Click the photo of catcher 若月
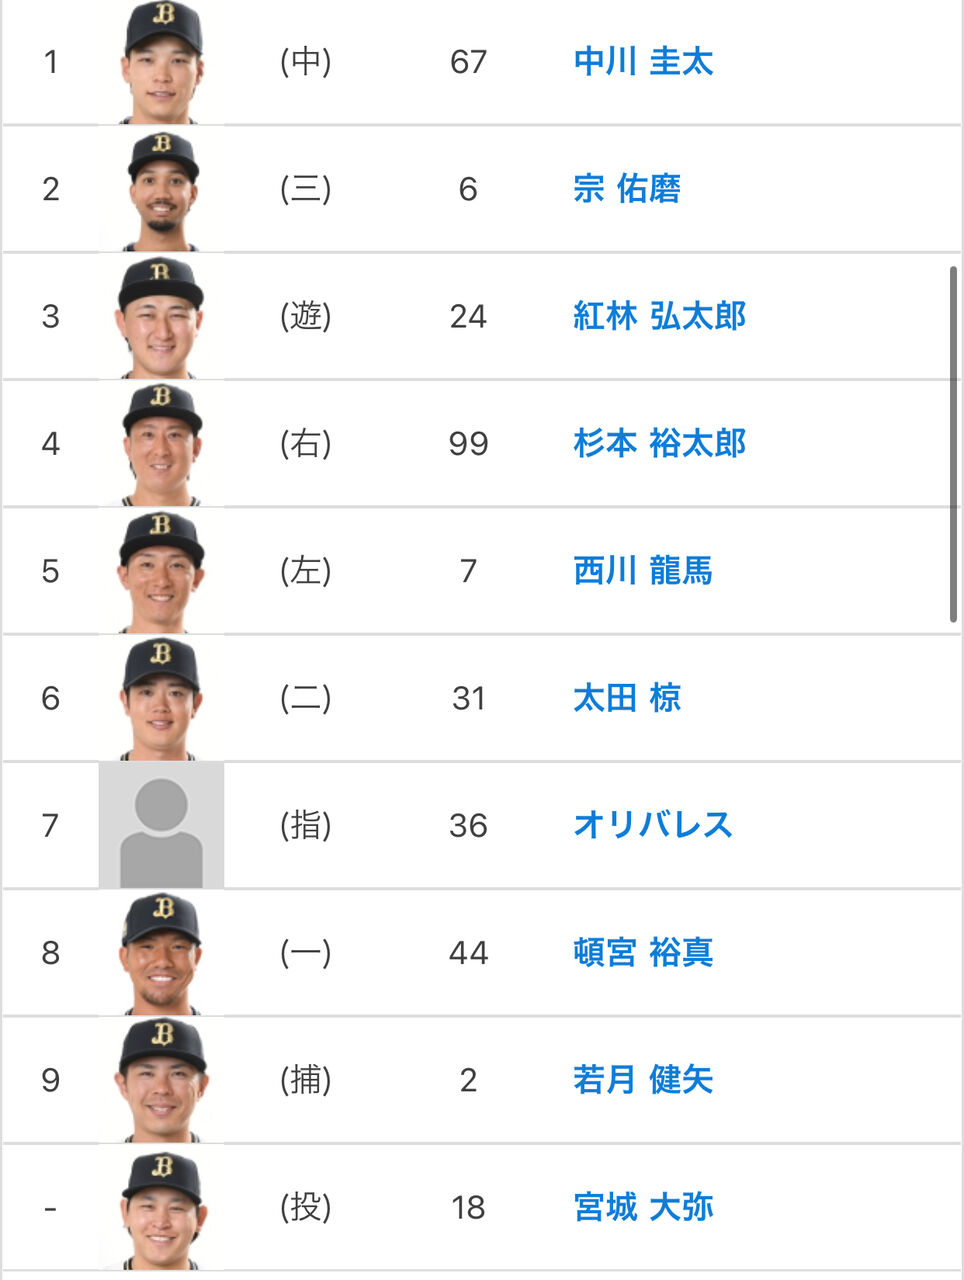This screenshot has height=1280, width=964. pos(161,1080)
